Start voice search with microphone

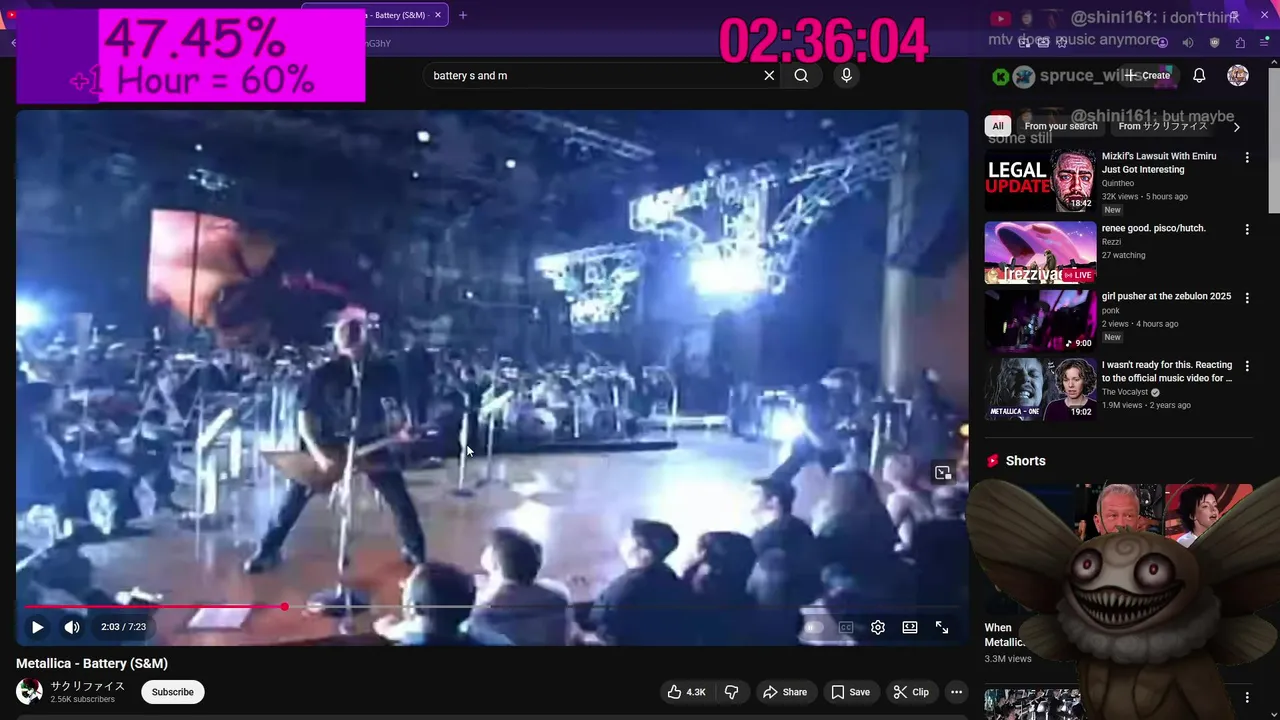coord(846,75)
